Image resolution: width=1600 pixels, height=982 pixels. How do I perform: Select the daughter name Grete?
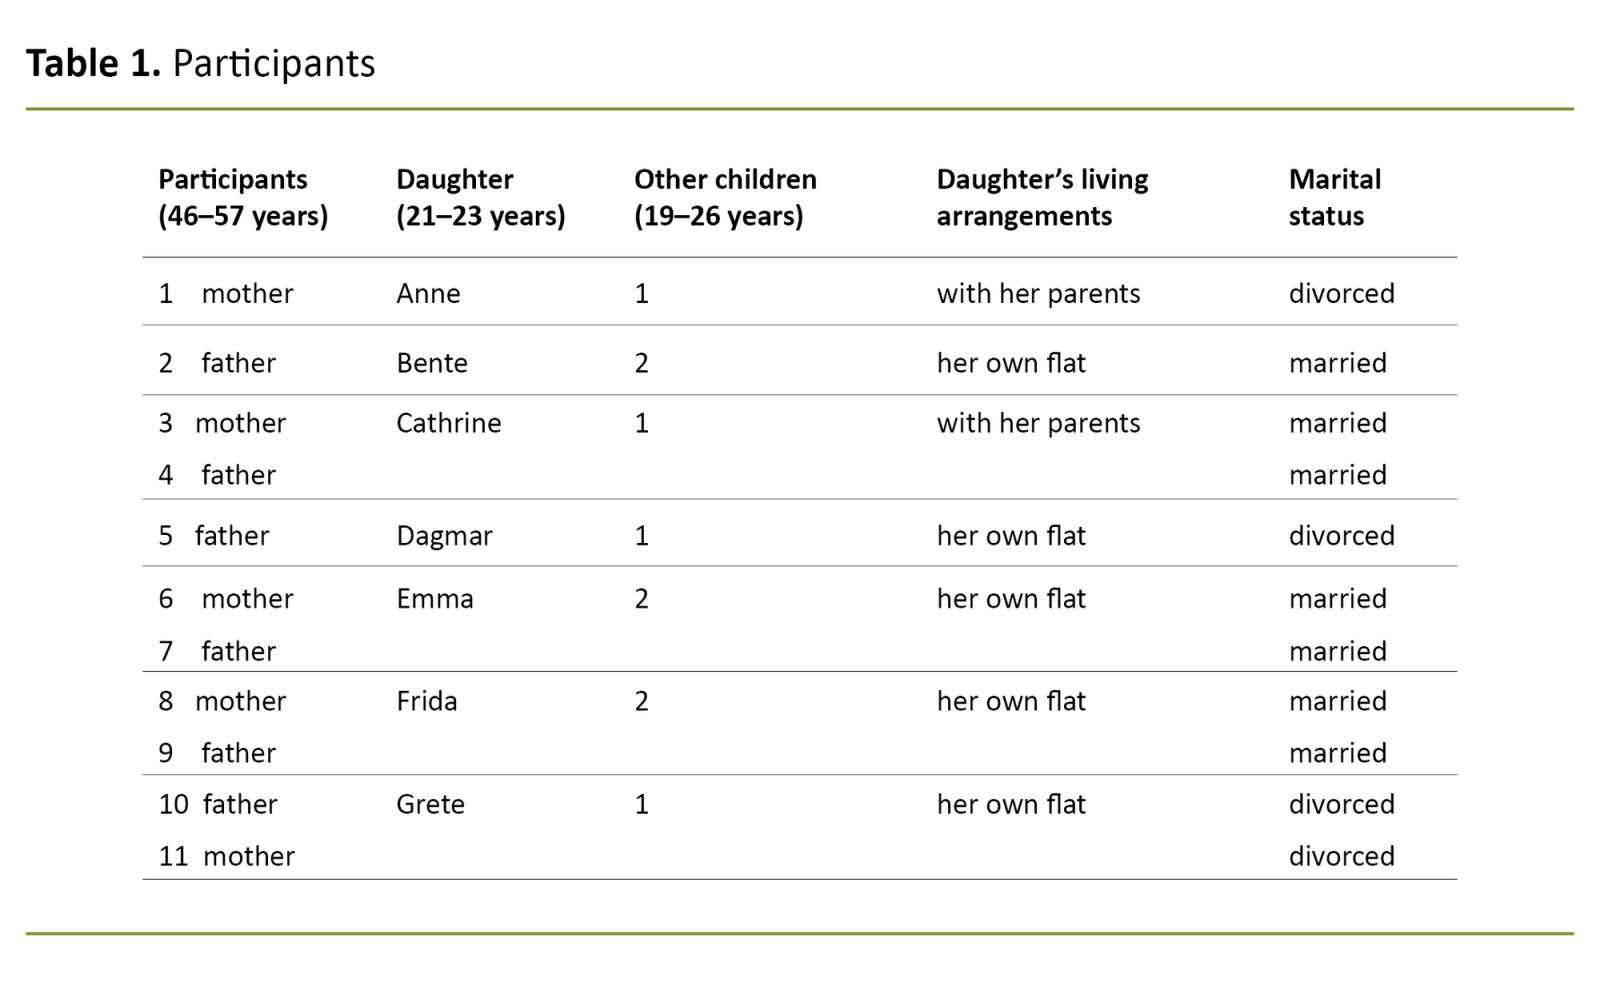(x=430, y=804)
